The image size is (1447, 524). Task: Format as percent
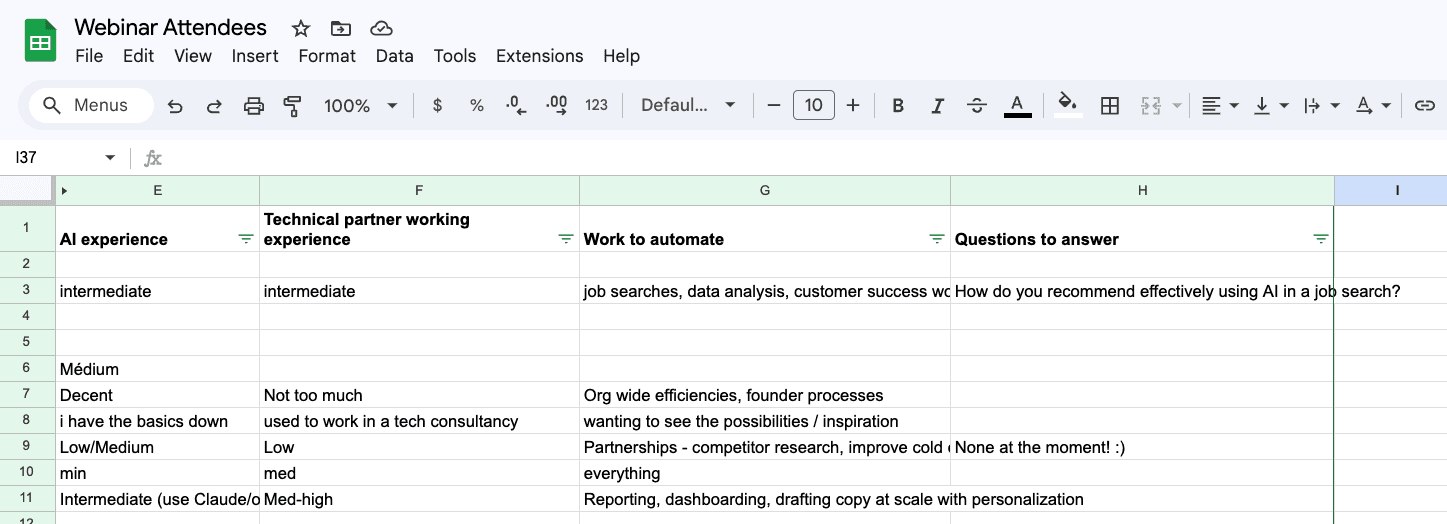click(477, 106)
